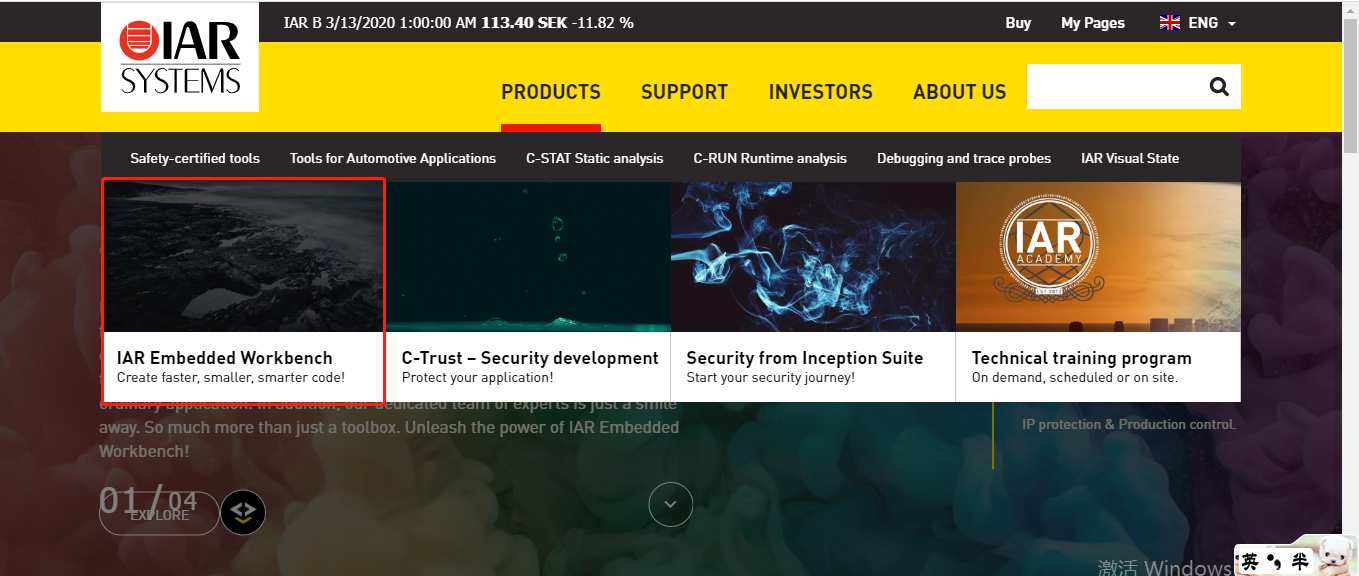Click 'Start your security journey!' text

click(771, 378)
